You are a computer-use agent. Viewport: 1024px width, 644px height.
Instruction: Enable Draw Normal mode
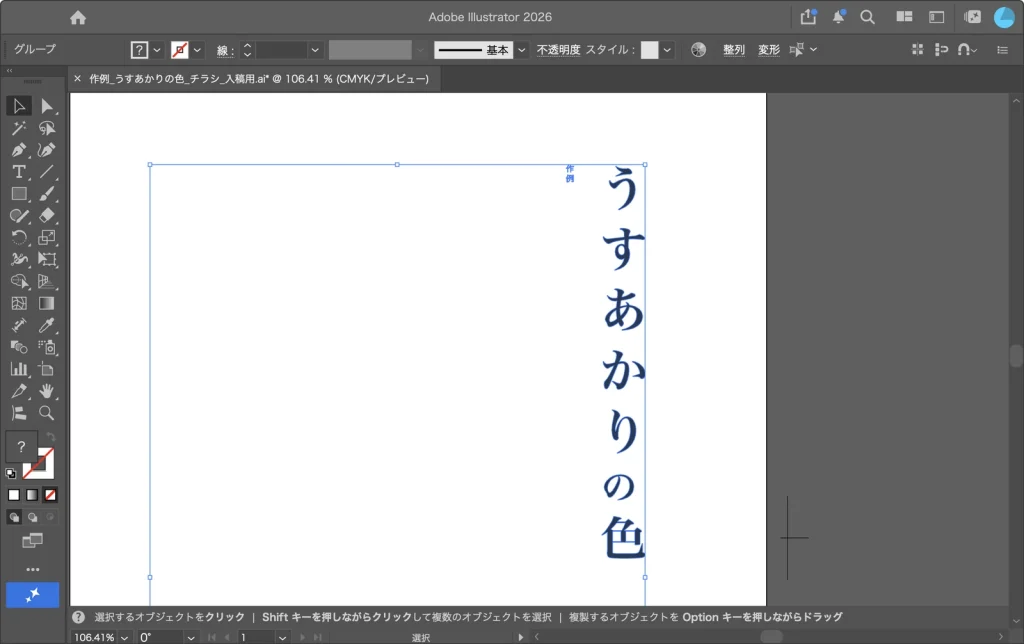[x=14, y=517]
